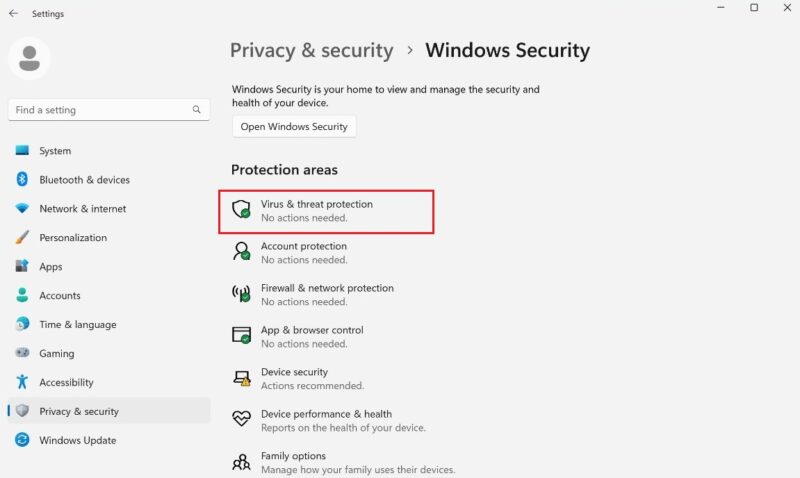Open the System settings page
This screenshot has height=478, width=800.
(x=55, y=151)
